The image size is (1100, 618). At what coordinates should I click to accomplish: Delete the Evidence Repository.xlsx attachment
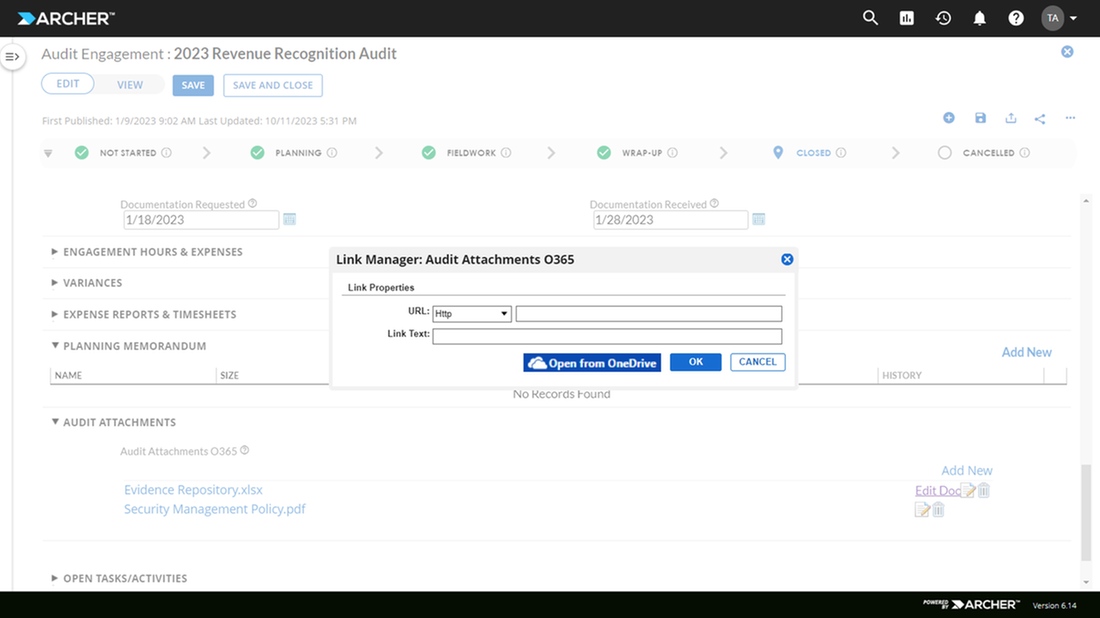tap(984, 490)
